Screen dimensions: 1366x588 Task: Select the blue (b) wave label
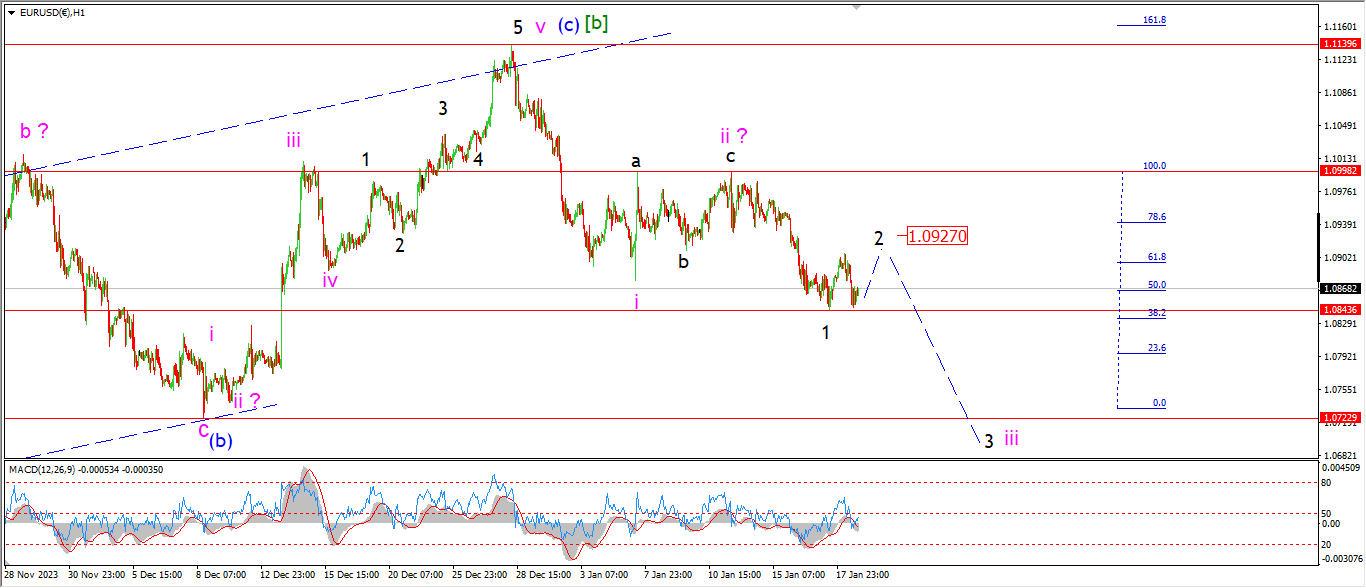(x=221, y=441)
